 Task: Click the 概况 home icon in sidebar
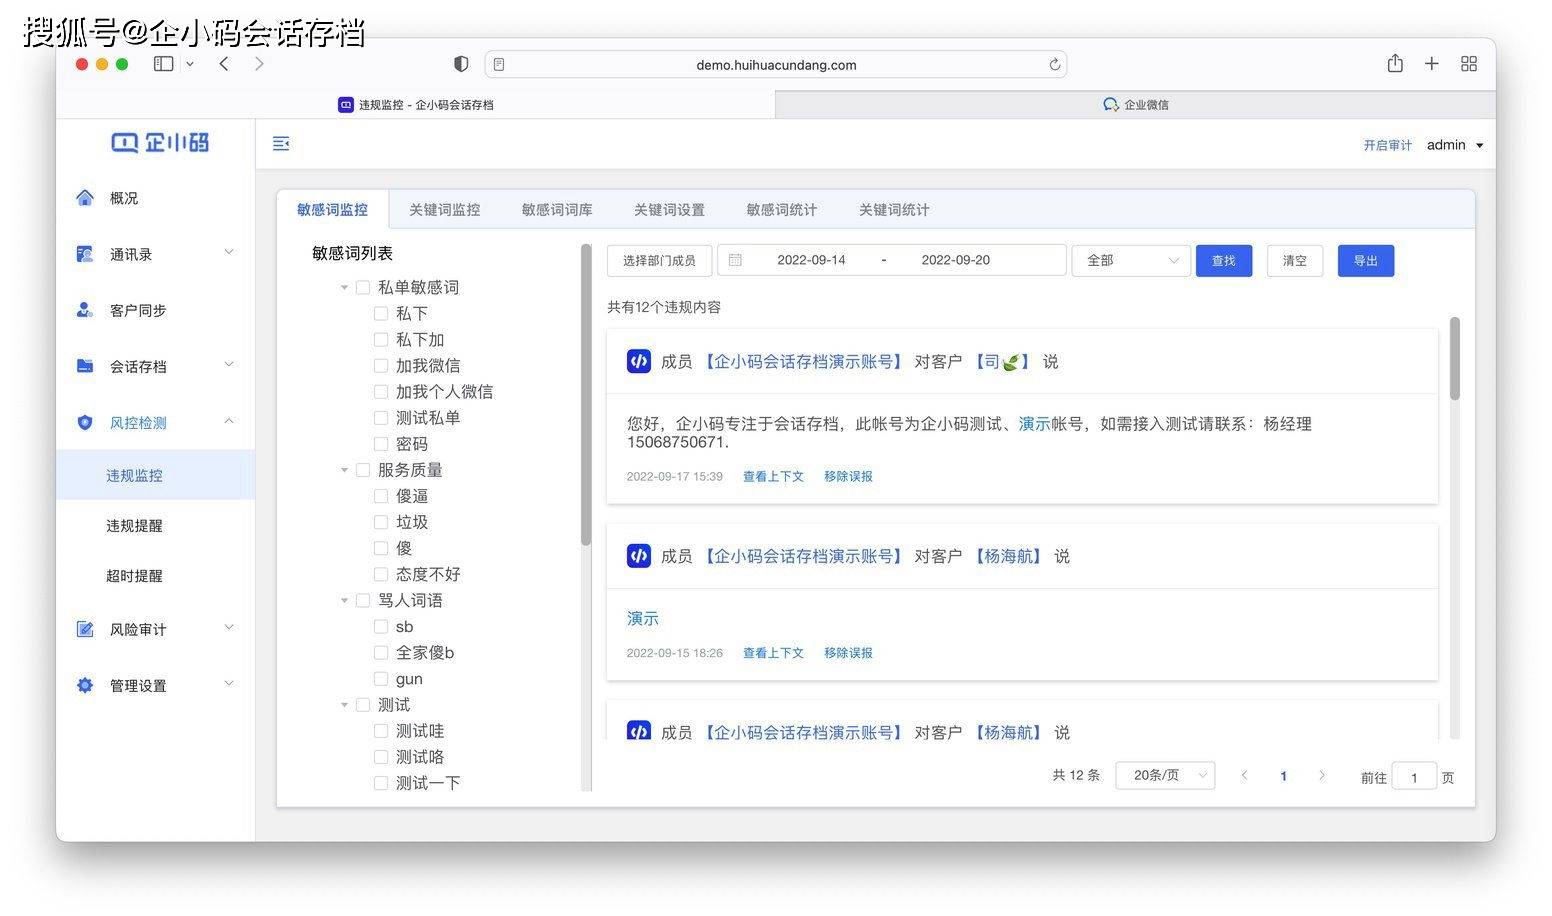[85, 198]
